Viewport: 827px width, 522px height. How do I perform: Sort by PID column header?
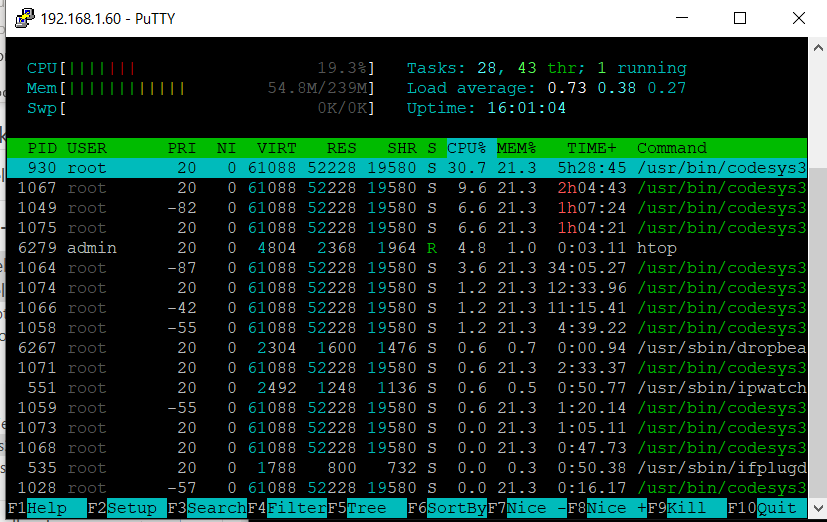tap(42, 148)
